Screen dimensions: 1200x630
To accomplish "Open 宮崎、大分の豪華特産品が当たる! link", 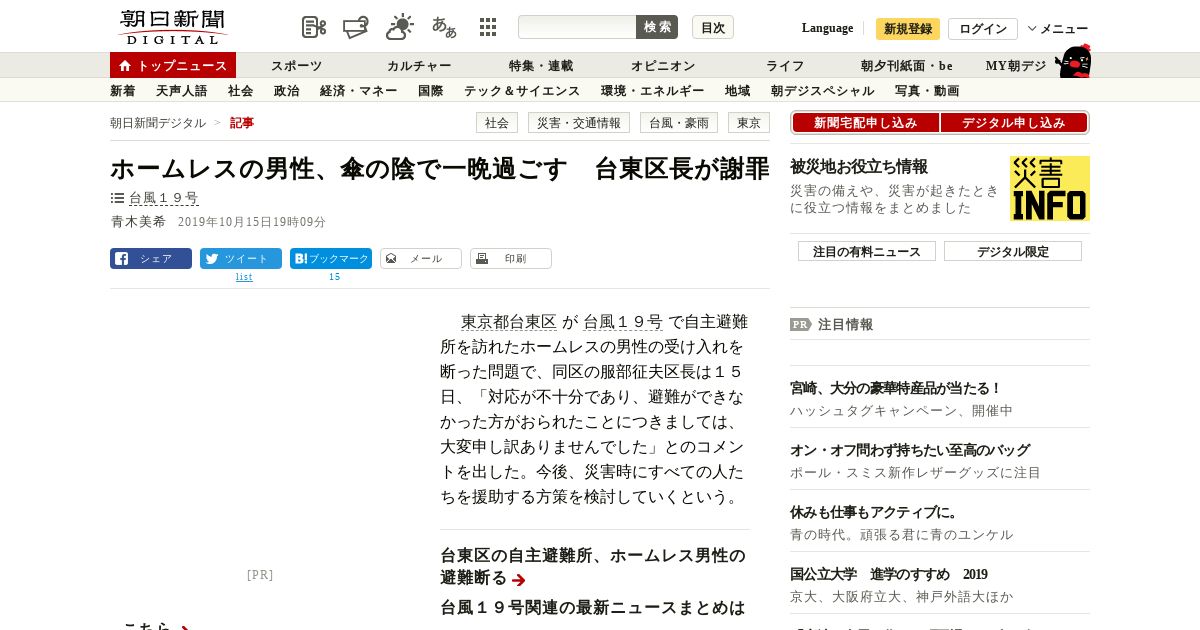I will 896,388.
